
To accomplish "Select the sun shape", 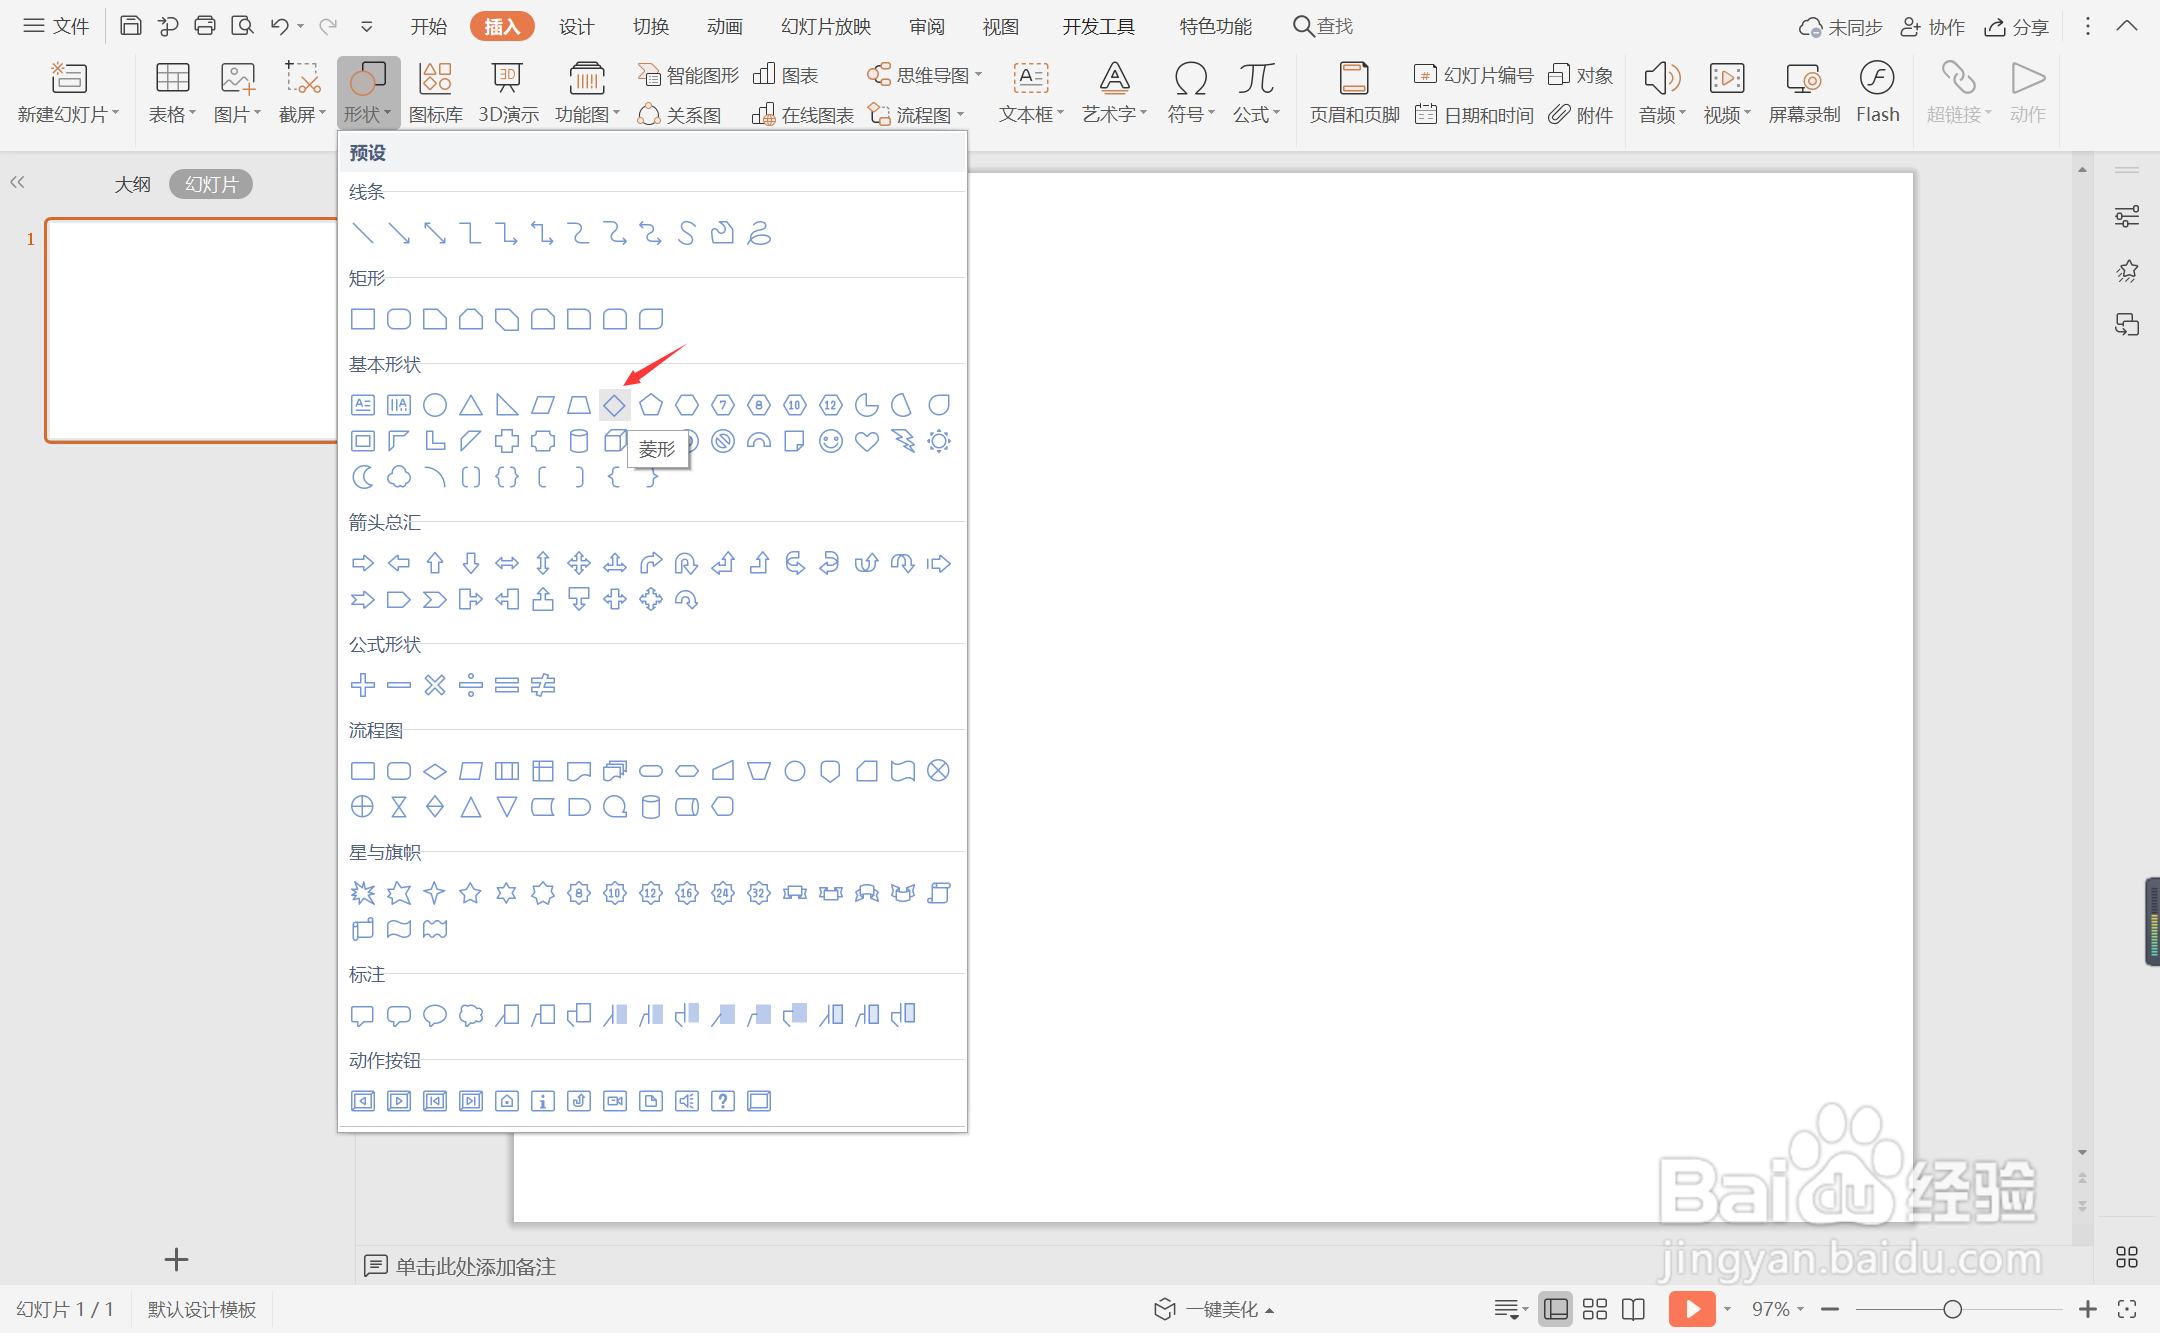I will click(x=938, y=441).
